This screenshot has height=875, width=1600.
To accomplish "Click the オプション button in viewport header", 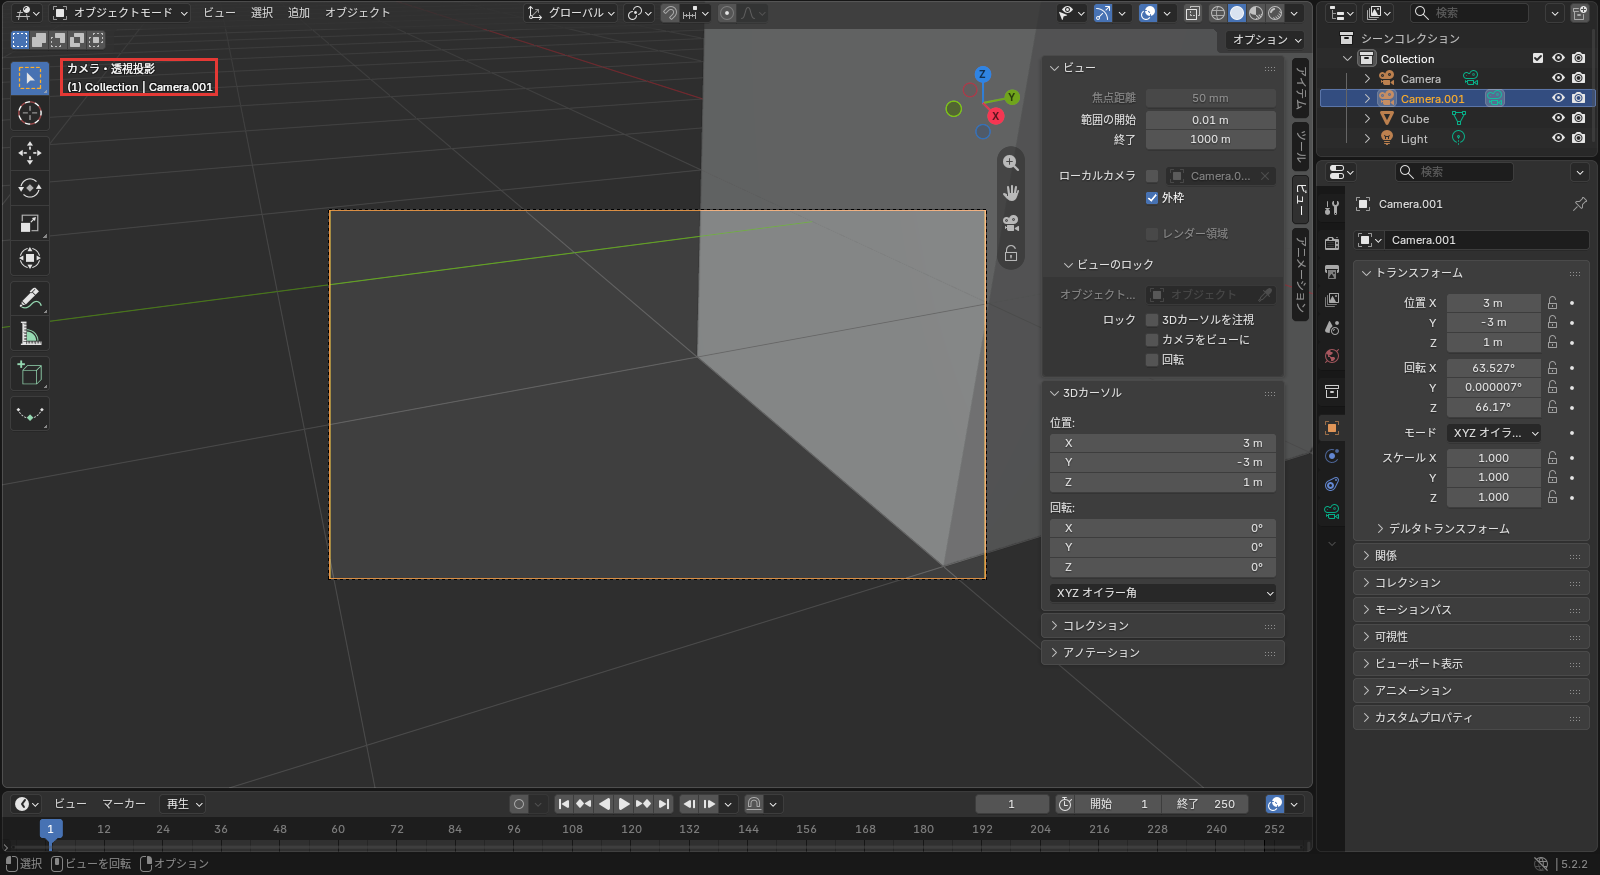I will pyautogui.click(x=1267, y=40).
